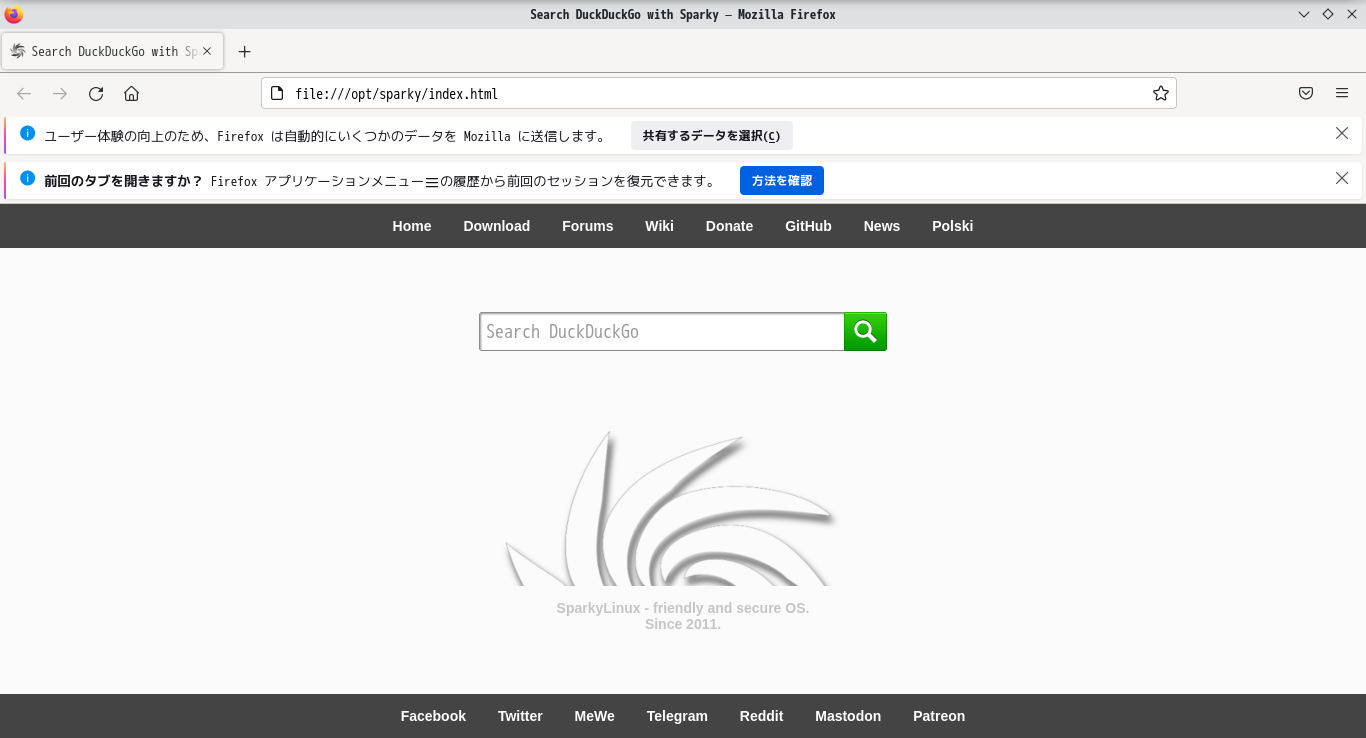The width and height of the screenshot is (1366, 738).
Task: Open the MeWe footer link
Action: pos(594,716)
